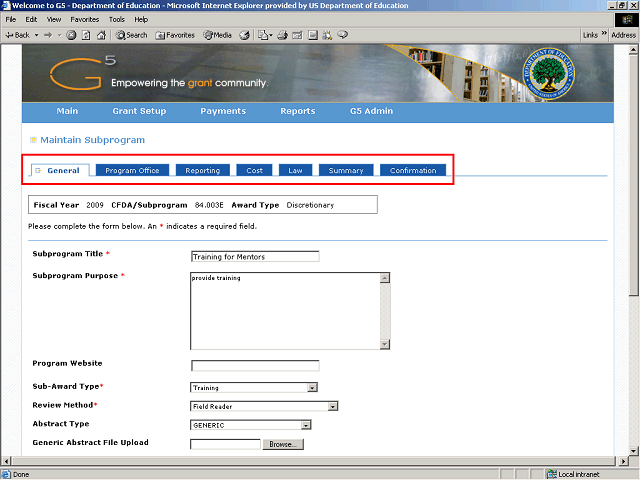The height and width of the screenshot is (480, 640).
Task: Click the Windows flag throbber icon
Action: 627,20
